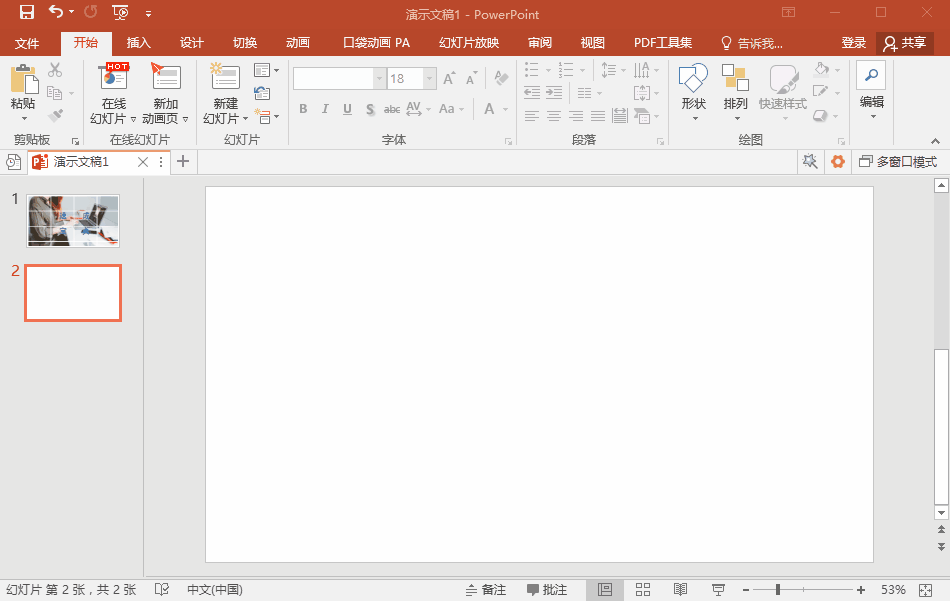Image resolution: width=950 pixels, height=601 pixels.
Task: Open the Insert (插入) ribbon tab
Action: coord(138,43)
